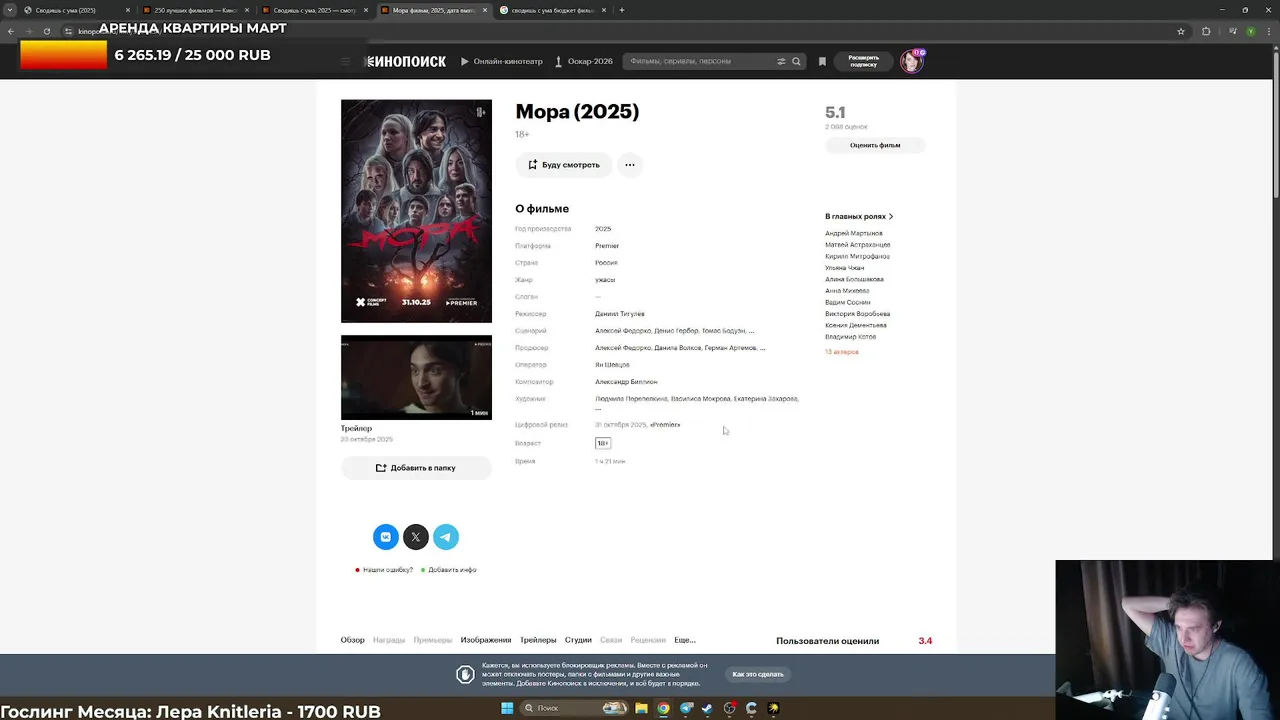Switch to the Студии tab
1280x720 pixels.
(x=578, y=640)
